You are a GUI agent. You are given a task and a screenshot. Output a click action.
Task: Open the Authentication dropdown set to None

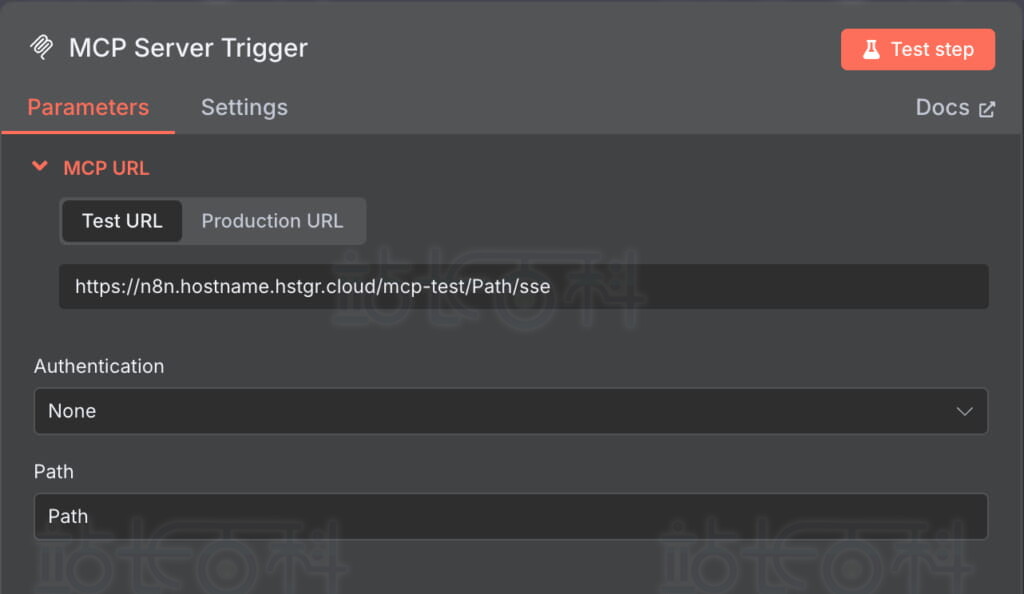tap(510, 411)
